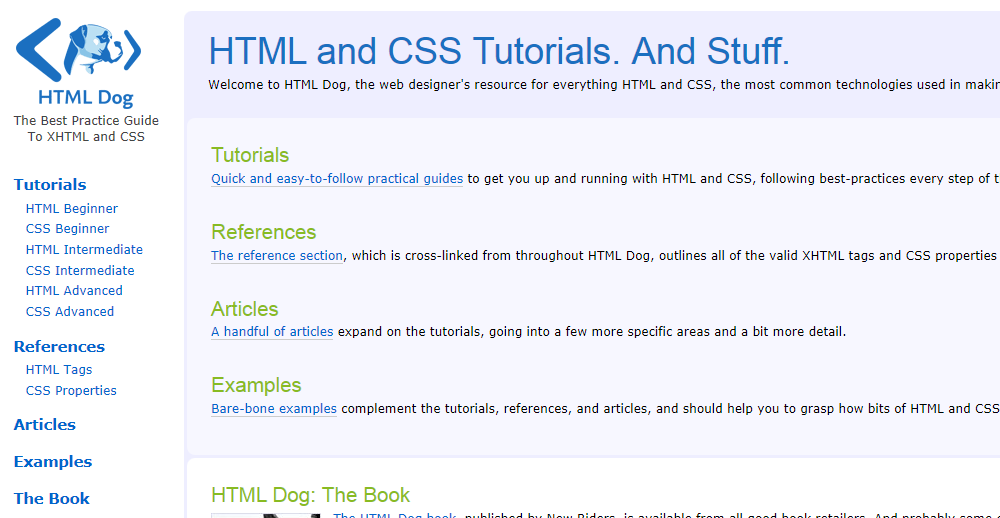Screen dimensions: 1000x518
Task: Open the HTML Tags reference
Action: pyautogui.click(x=59, y=369)
